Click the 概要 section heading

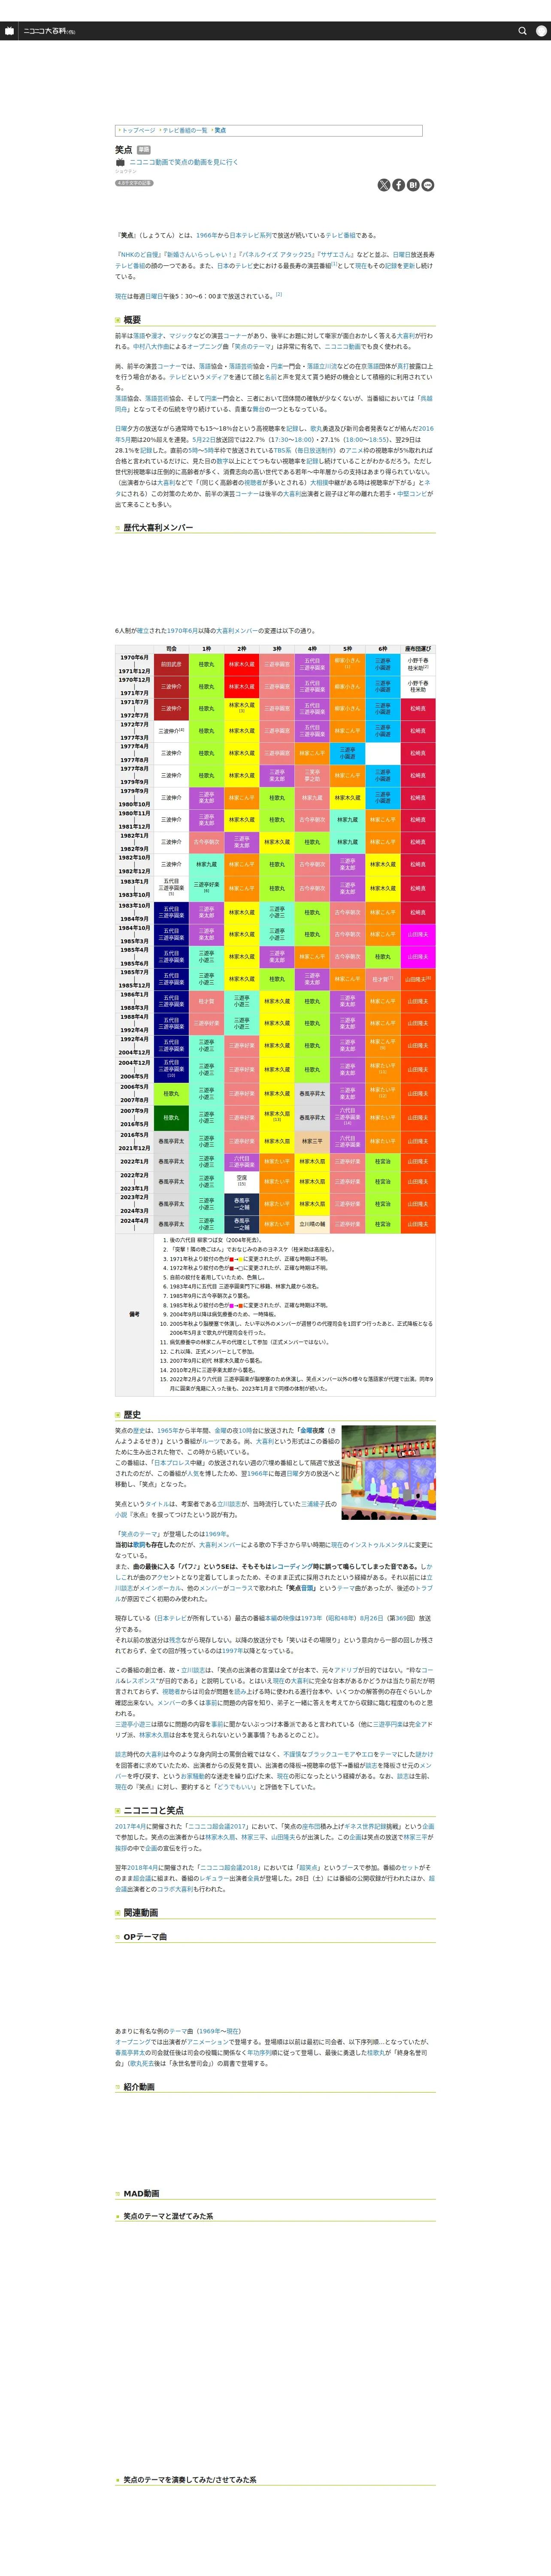[x=132, y=320]
